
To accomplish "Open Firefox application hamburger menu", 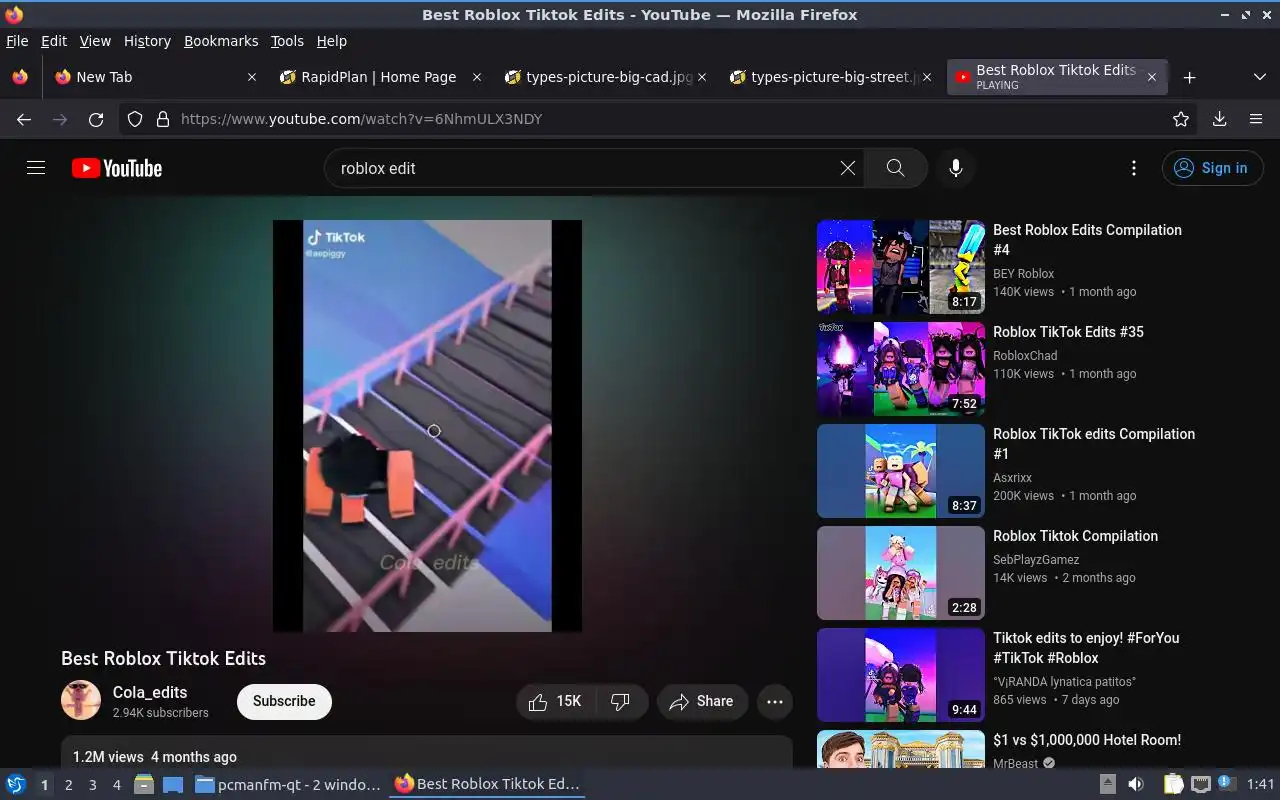I will pyautogui.click(x=1256, y=119).
